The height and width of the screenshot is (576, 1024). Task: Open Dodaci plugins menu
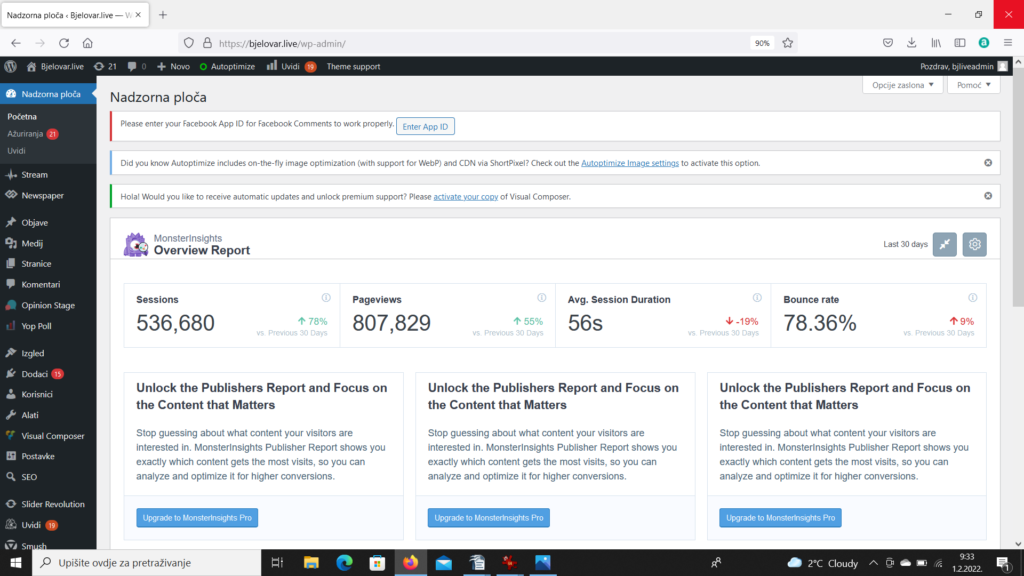click(x=48, y=374)
